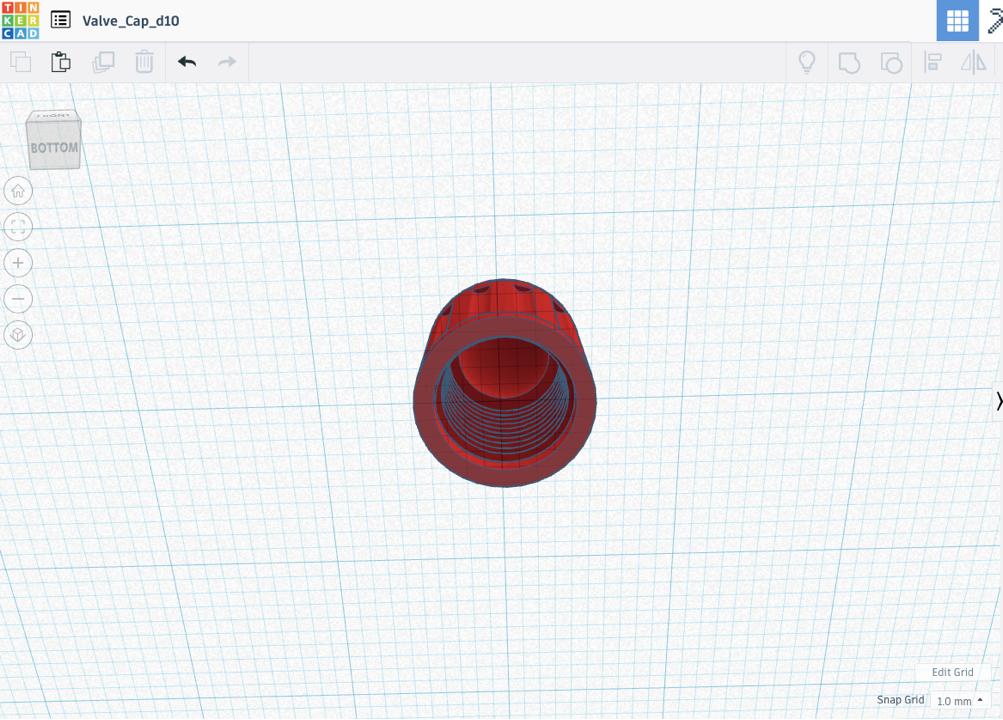Open the Snap Grid 1.0 mm dropdown
This screenshot has height=720, width=1003.
pyautogui.click(x=960, y=701)
